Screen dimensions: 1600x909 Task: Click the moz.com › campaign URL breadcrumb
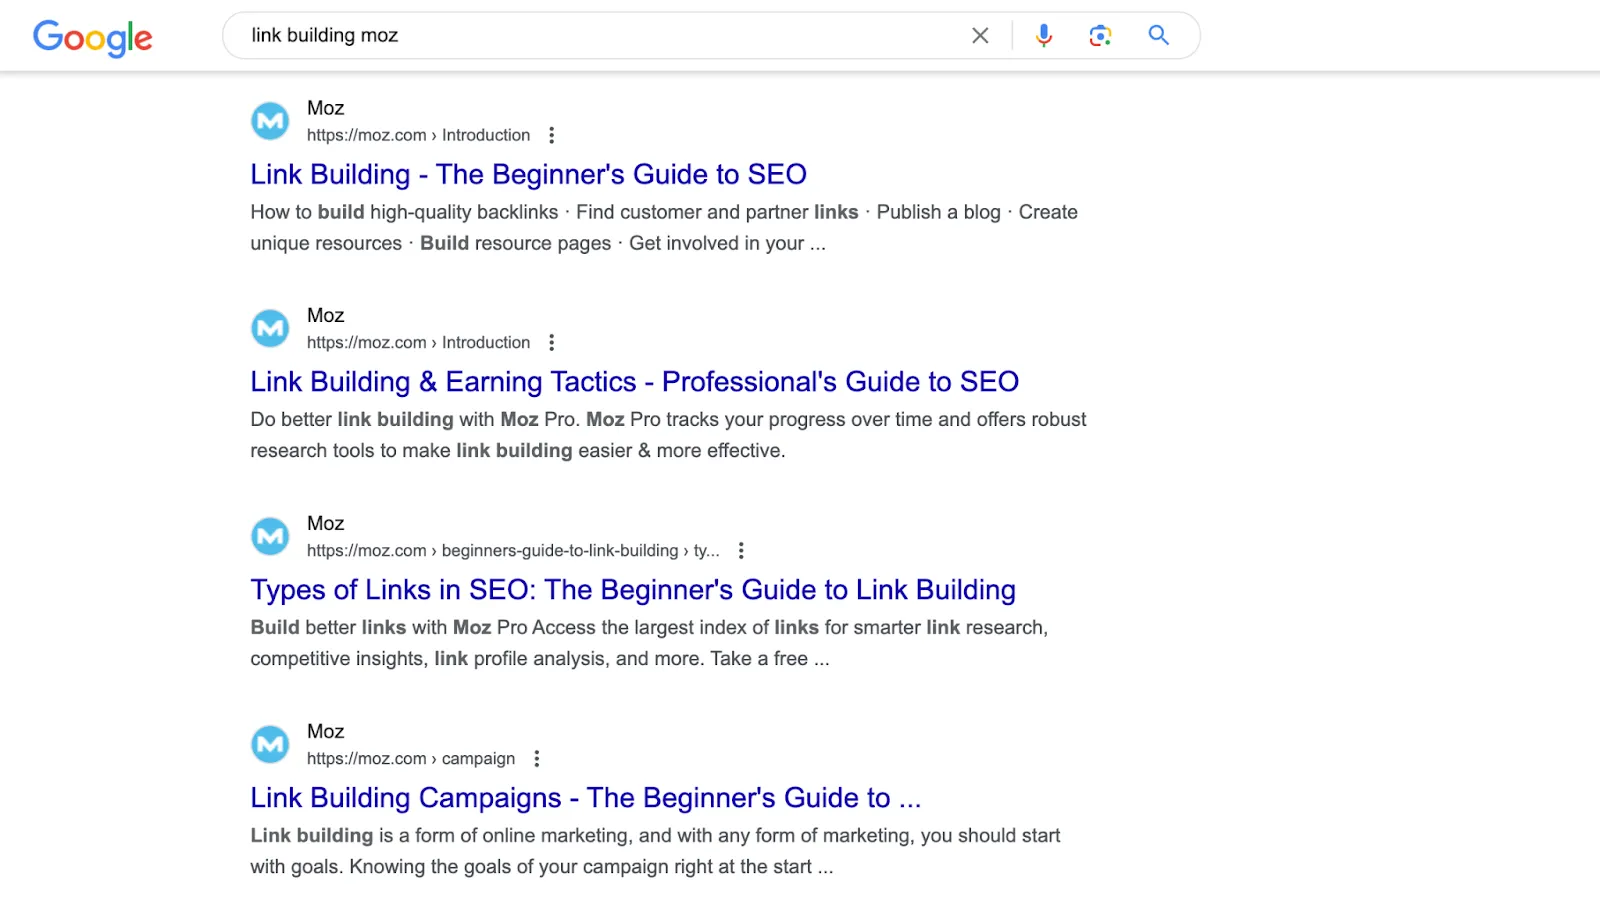(x=410, y=758)
